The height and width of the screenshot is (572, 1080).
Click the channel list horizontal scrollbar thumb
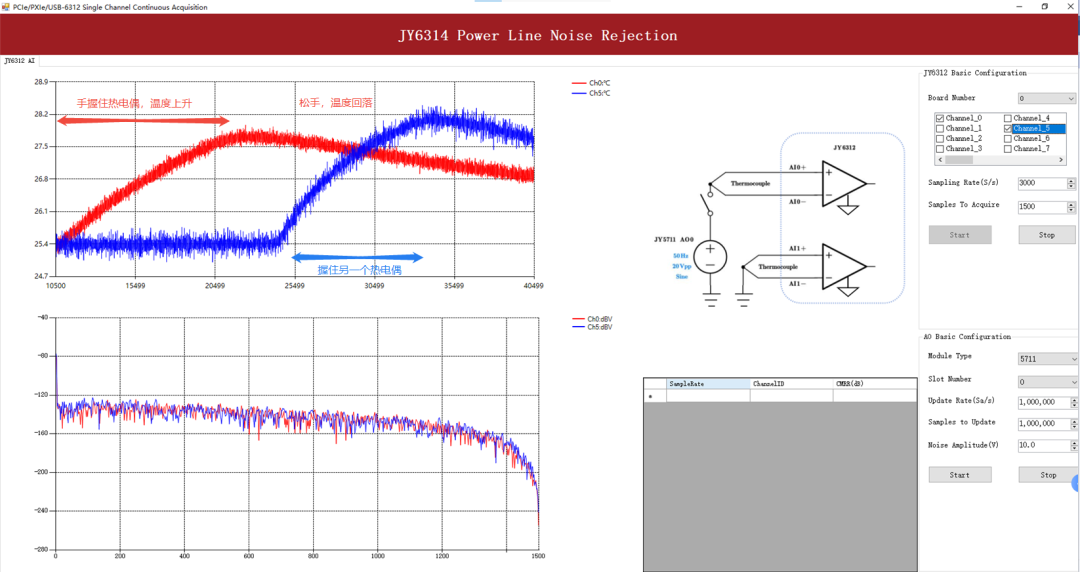point(959,159)
